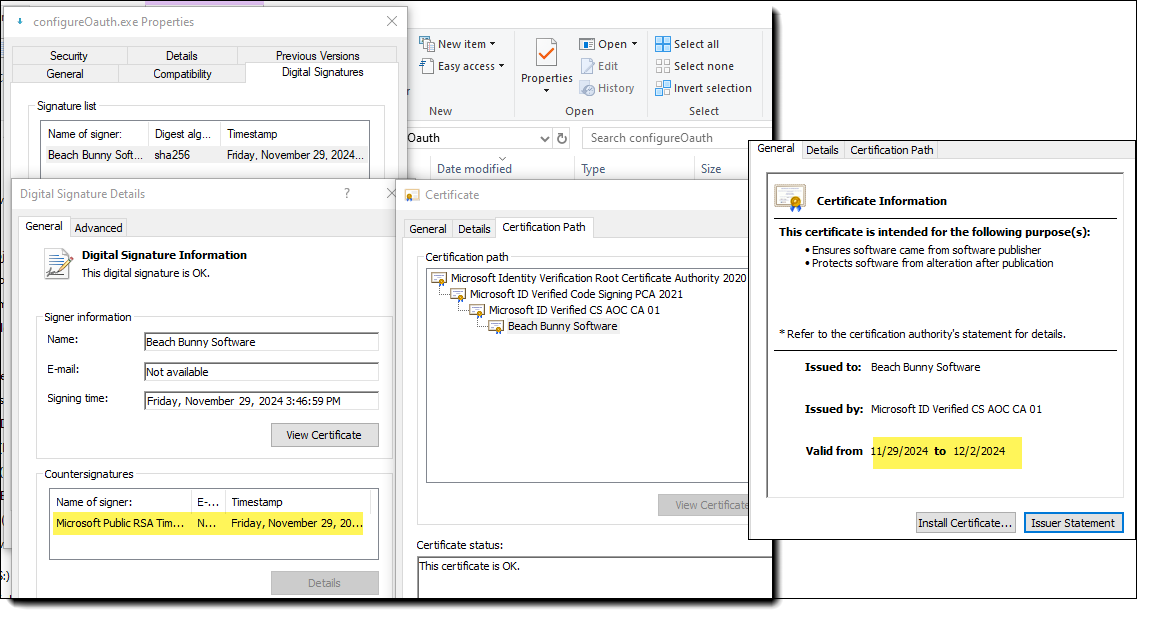
Task: Select the Beach Bunny Software certificate node
Action: tap(562, 326)
